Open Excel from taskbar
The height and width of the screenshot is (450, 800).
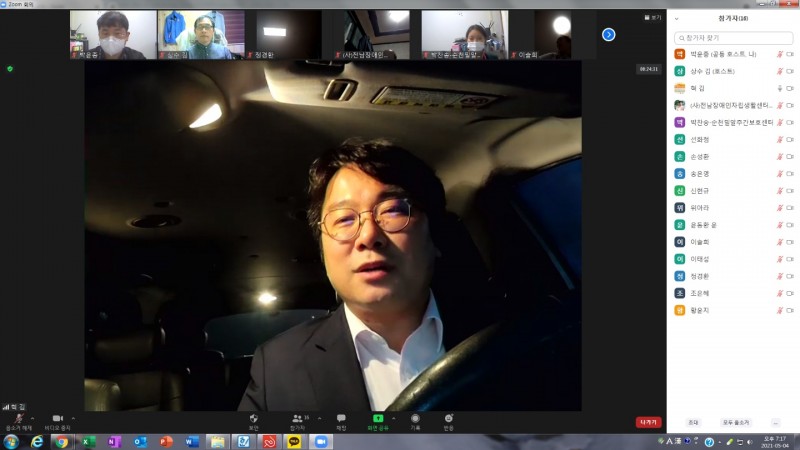pos(88,442)
